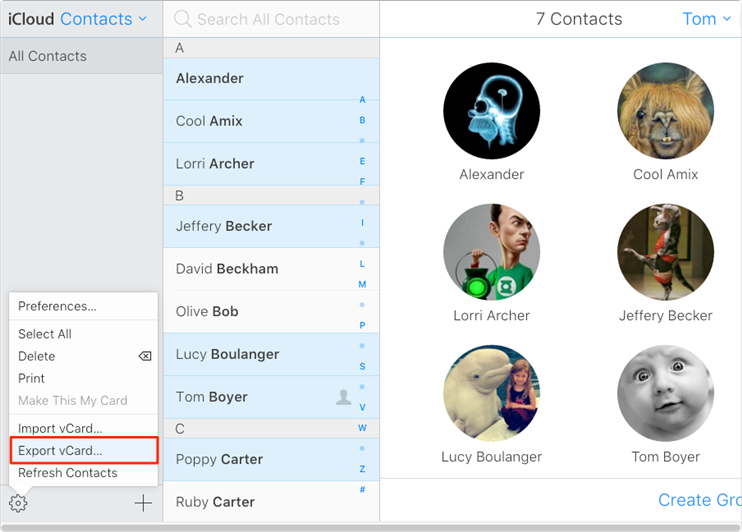742x532 pixels.
Task: Jump to letter B in index
Action: point(362,120)
